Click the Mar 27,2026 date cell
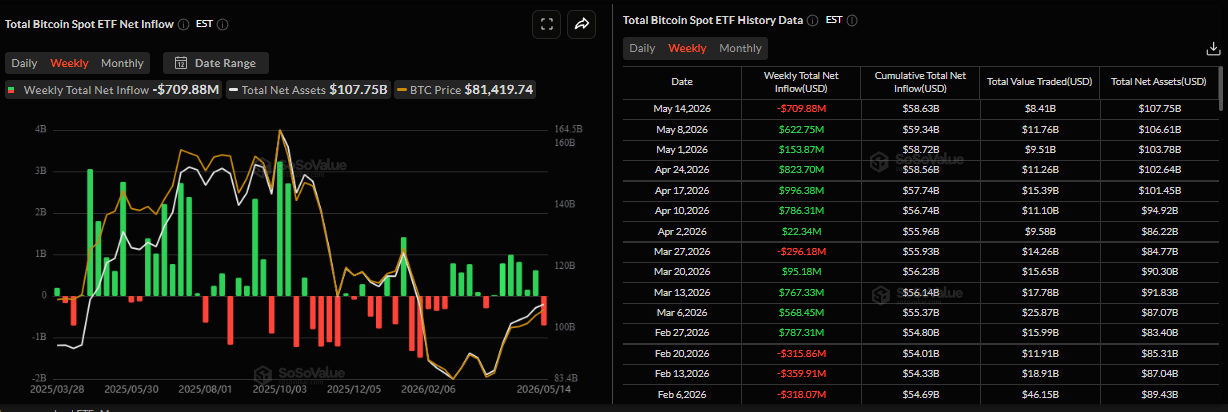The height and width of the screenshot is (412, 1228). click(x=681, y=252)
